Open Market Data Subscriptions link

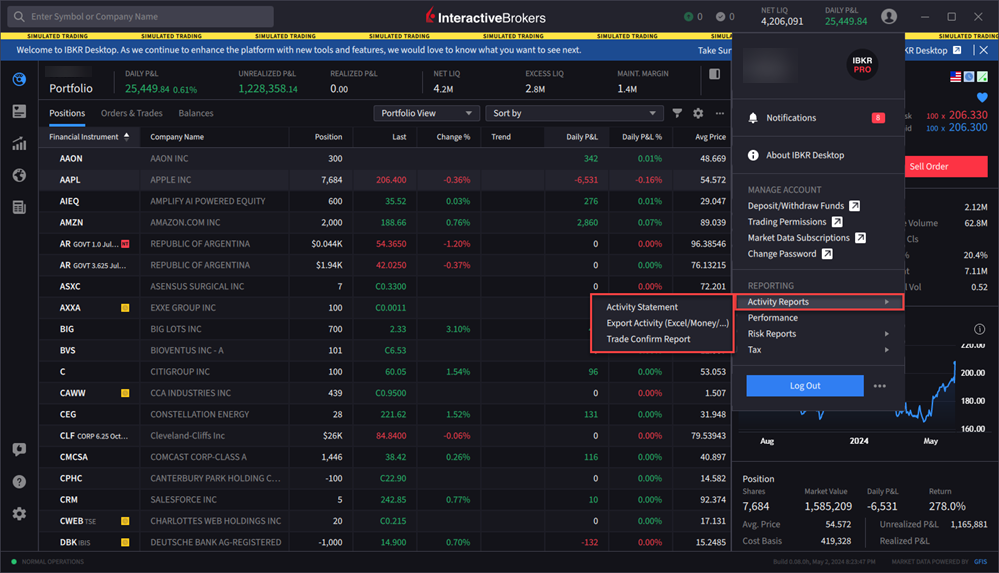click(806, 238)
